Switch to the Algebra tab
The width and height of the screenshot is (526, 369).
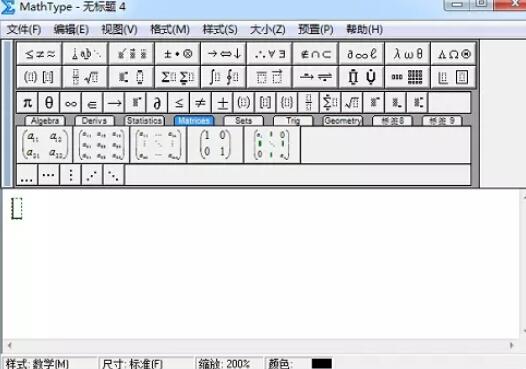45,121
